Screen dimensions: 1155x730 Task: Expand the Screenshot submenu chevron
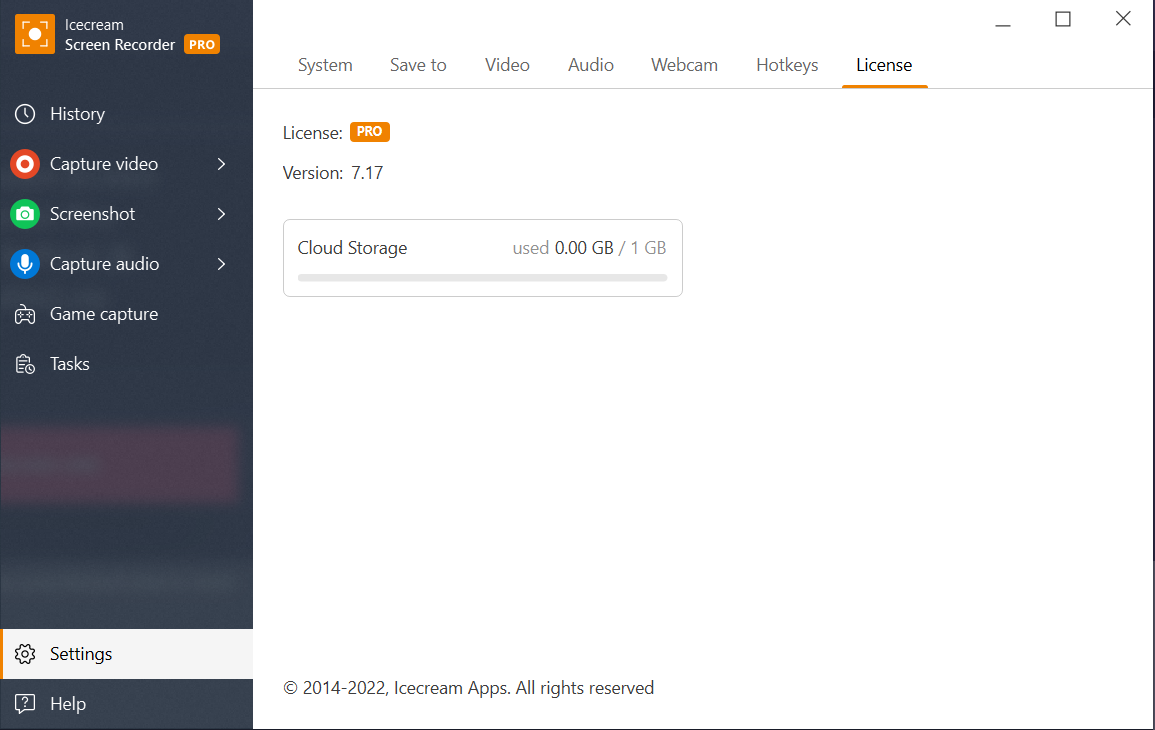[x=221, y=214]
